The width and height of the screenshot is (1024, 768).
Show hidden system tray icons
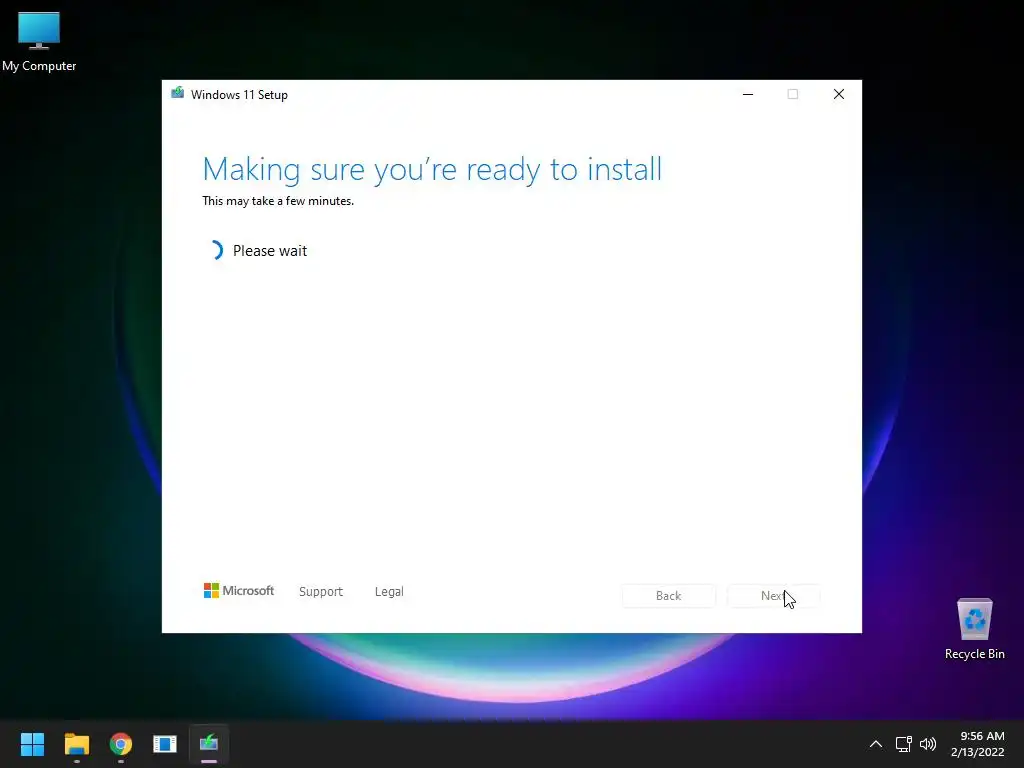[876, 744]
